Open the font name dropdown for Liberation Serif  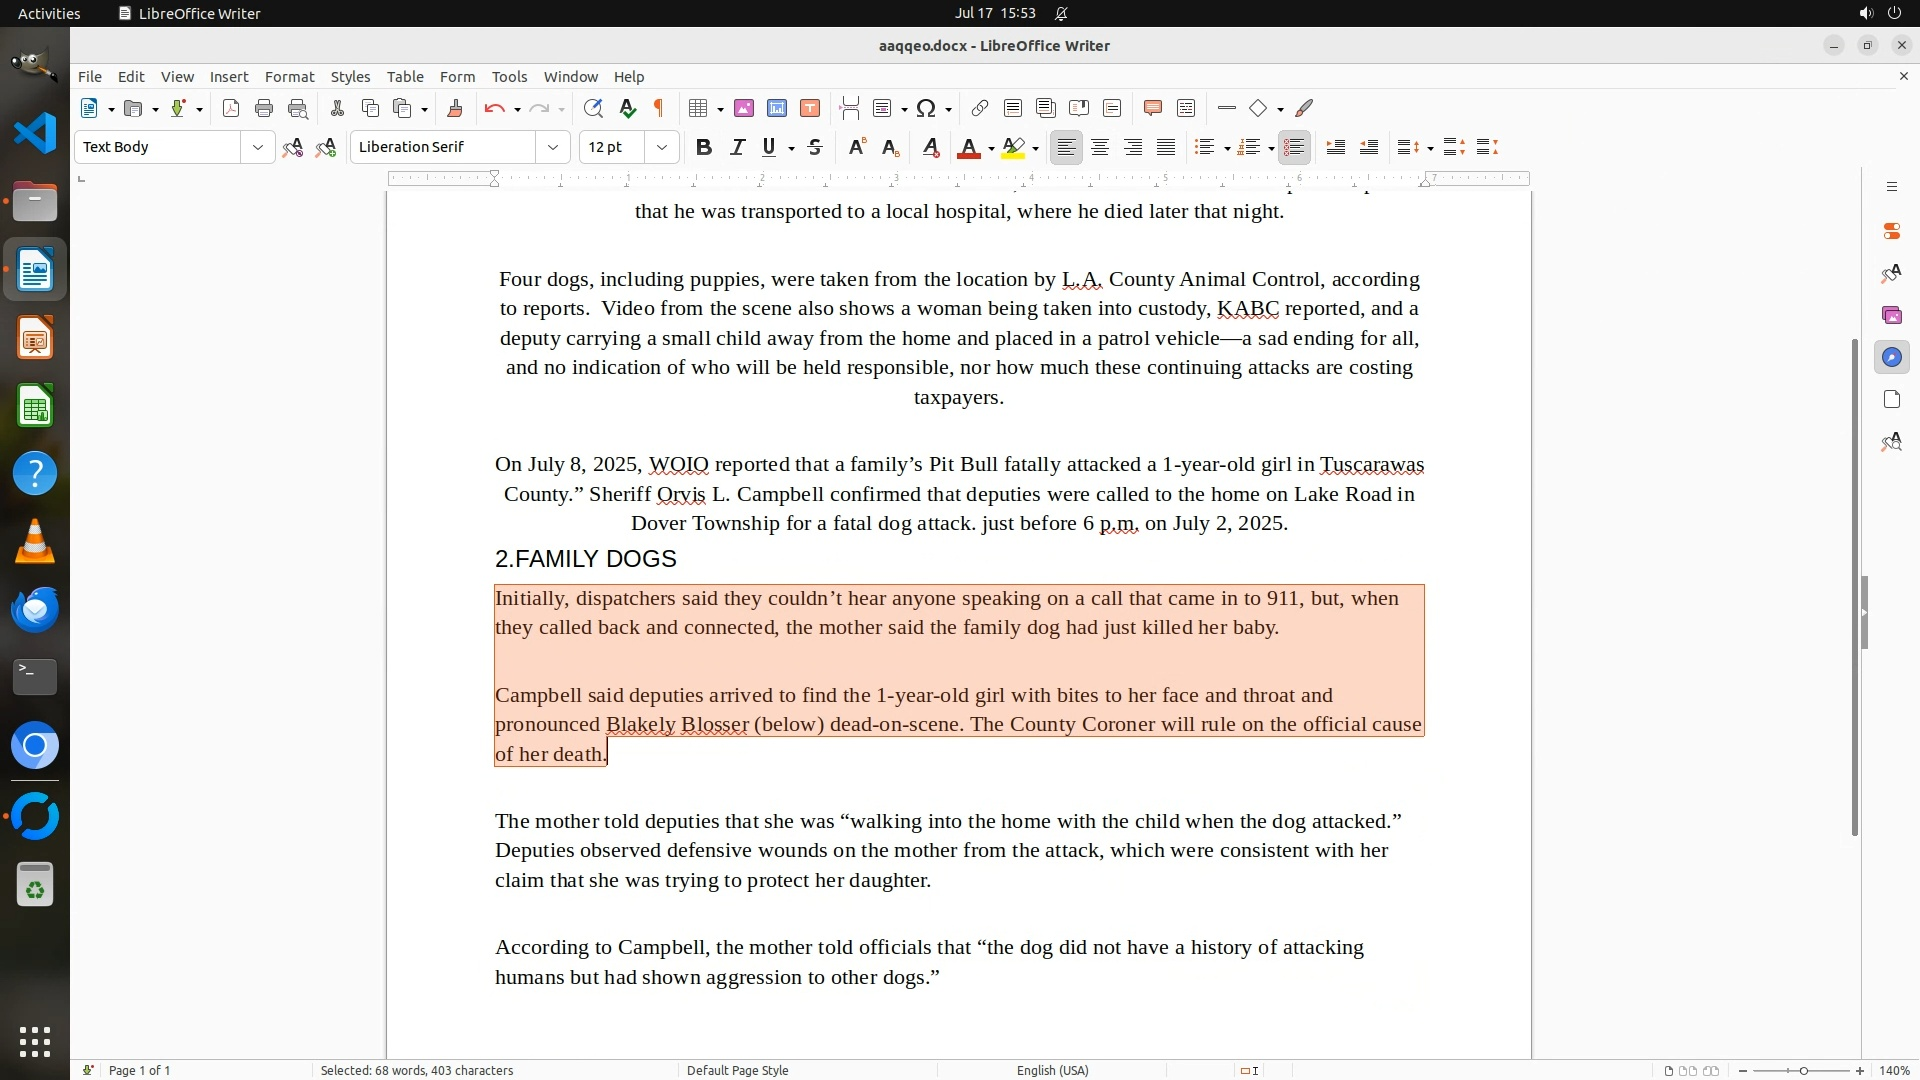(x=552, y=147)
